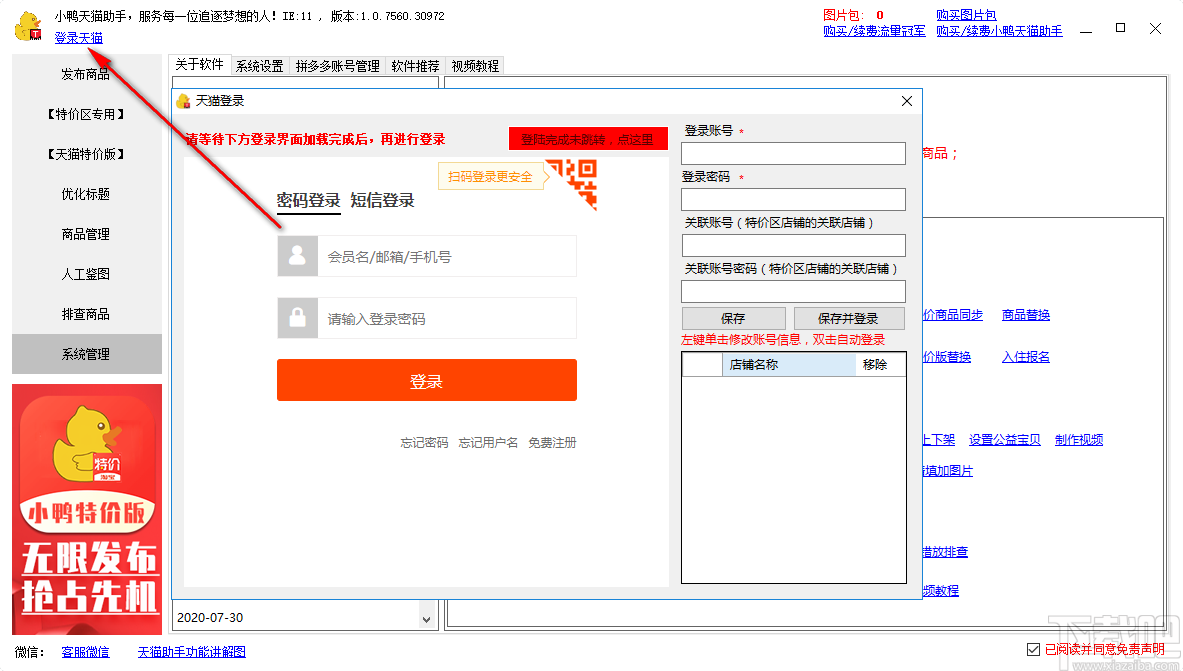The width and height of the screenshot is (1183, 671).
Task: Open the 小鸭特价版 advertisement banner
Action: [87, 509]
